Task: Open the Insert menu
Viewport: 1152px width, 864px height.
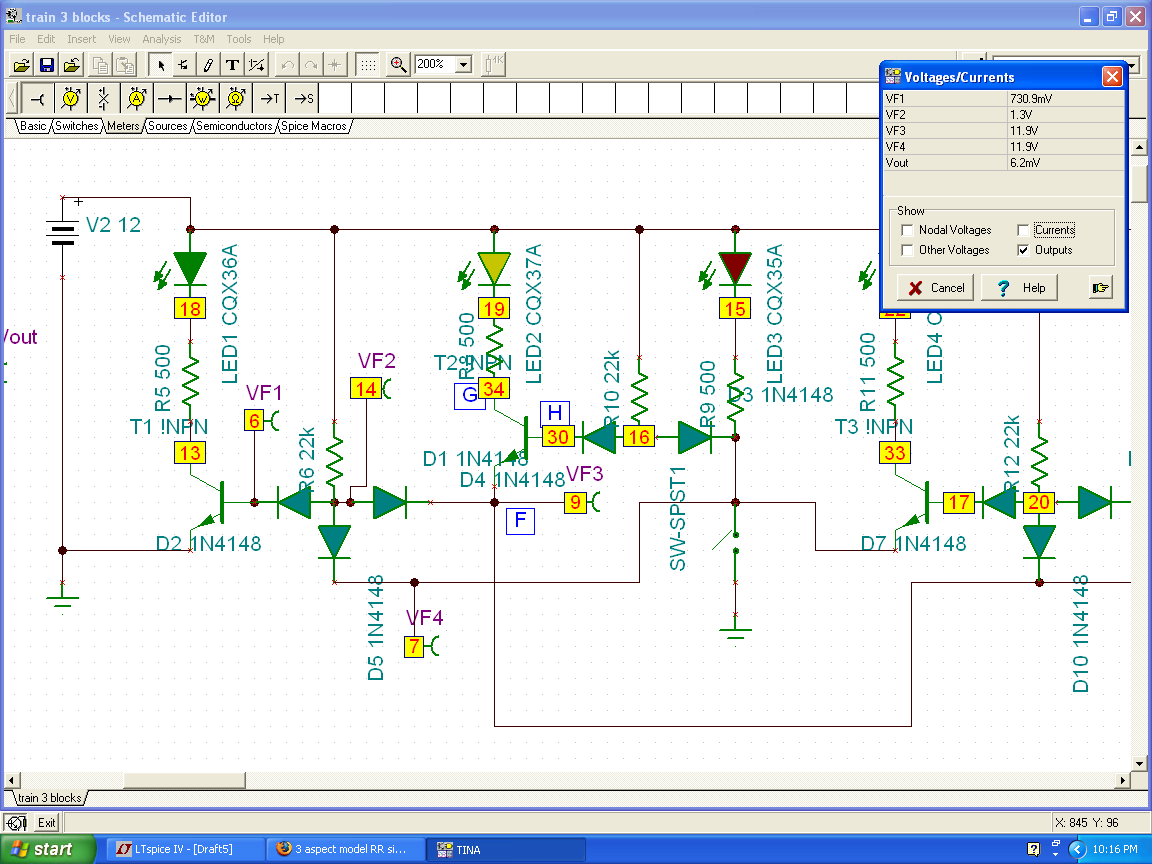Action: coord(82,39)
